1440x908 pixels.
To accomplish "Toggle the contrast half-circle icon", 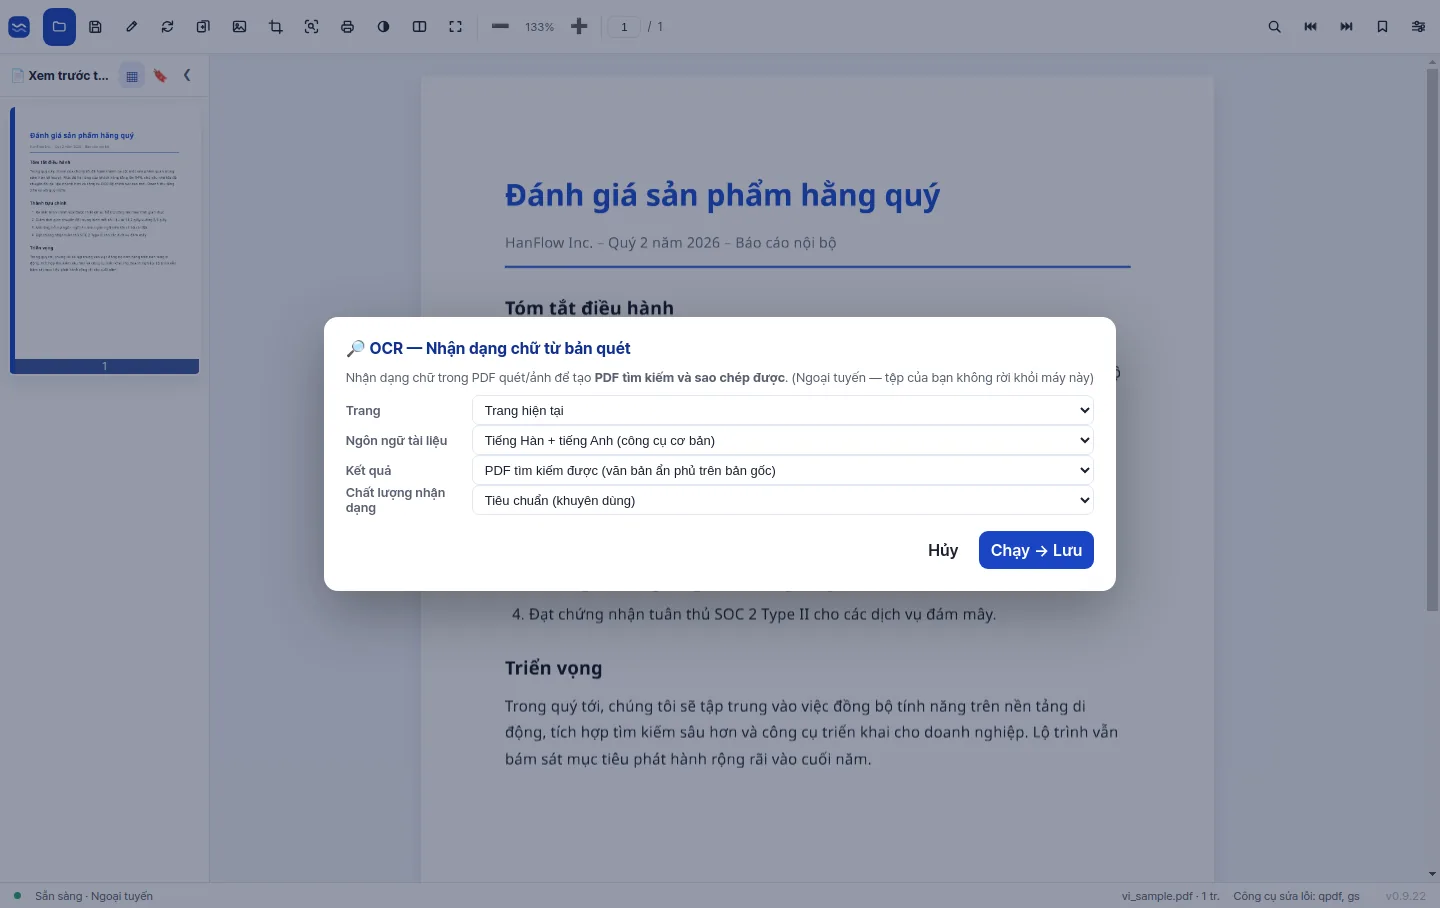I will pyautogui.click(x=383, y=27).
